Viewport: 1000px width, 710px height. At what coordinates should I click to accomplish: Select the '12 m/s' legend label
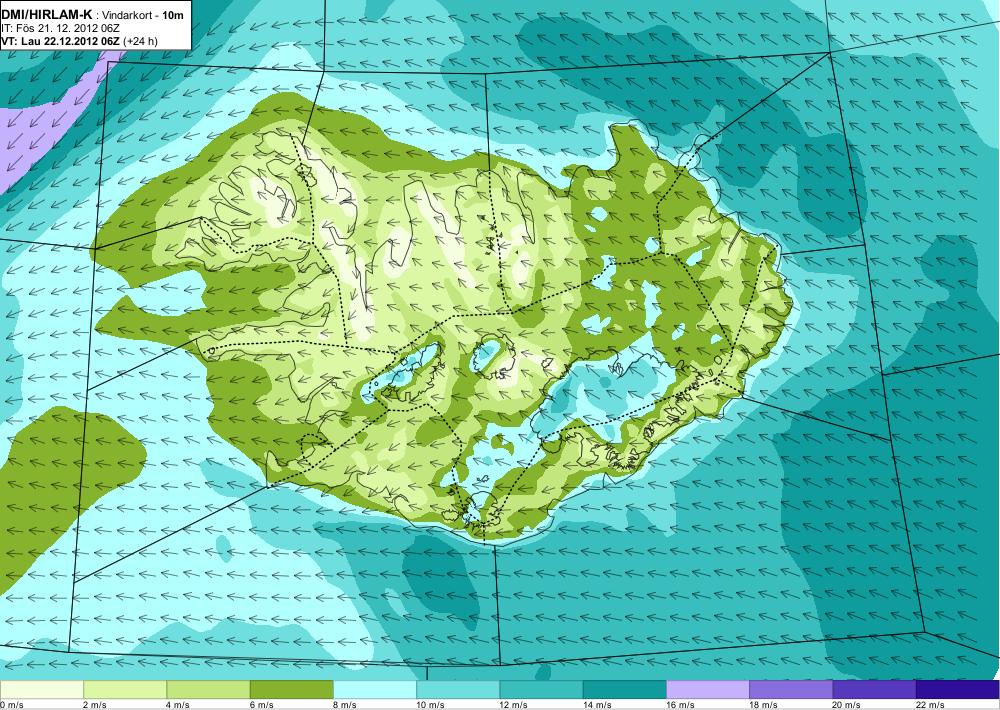pos(514,705)
